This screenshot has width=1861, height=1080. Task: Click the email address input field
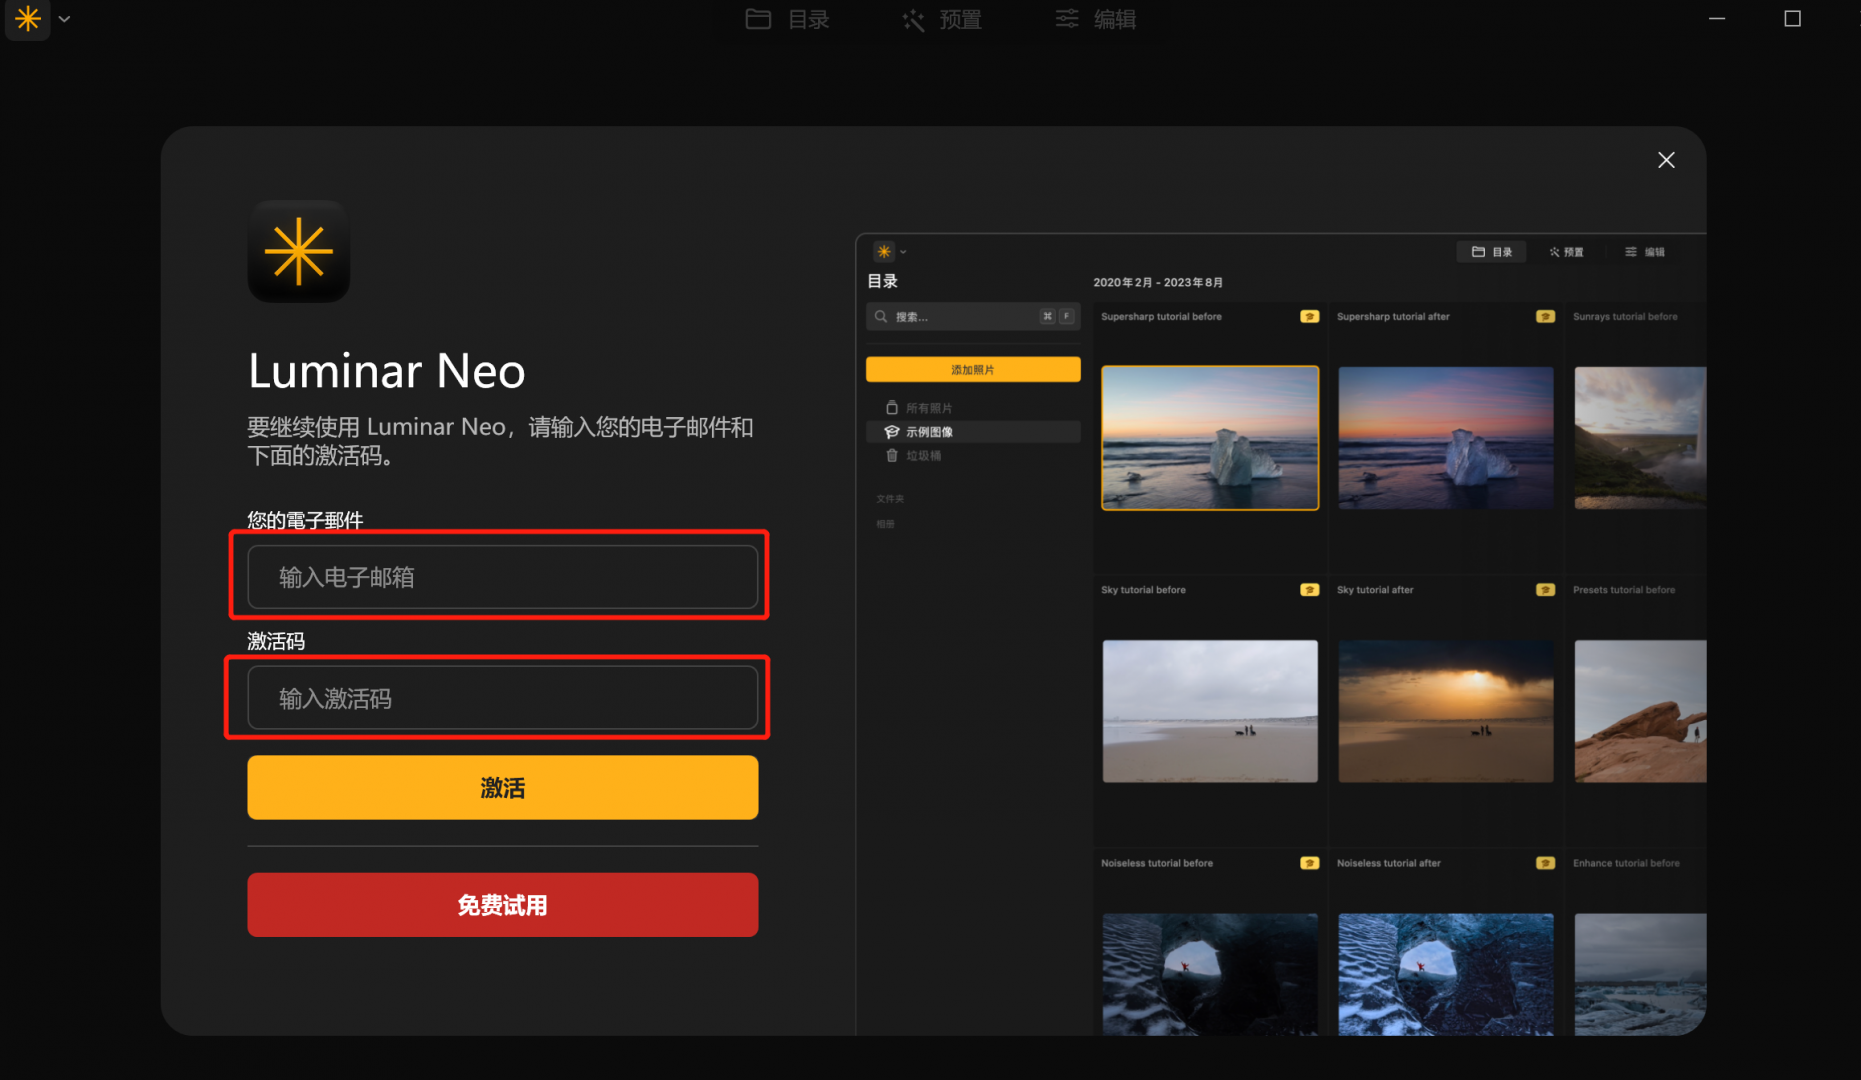tap(502, 577)
